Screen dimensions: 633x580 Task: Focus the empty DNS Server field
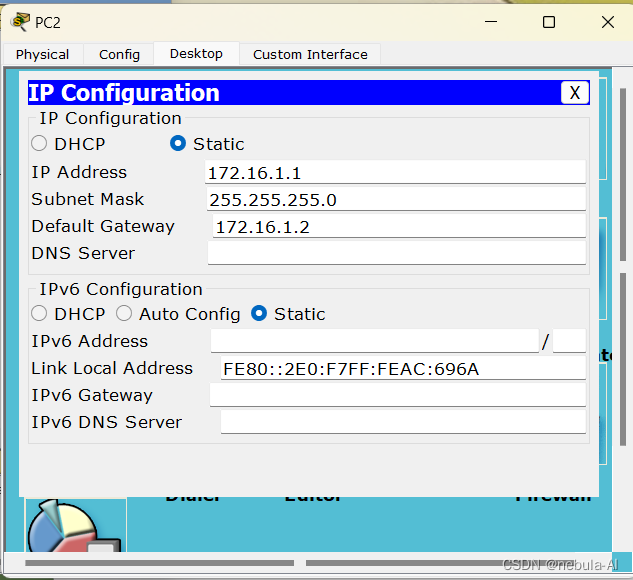397,253
